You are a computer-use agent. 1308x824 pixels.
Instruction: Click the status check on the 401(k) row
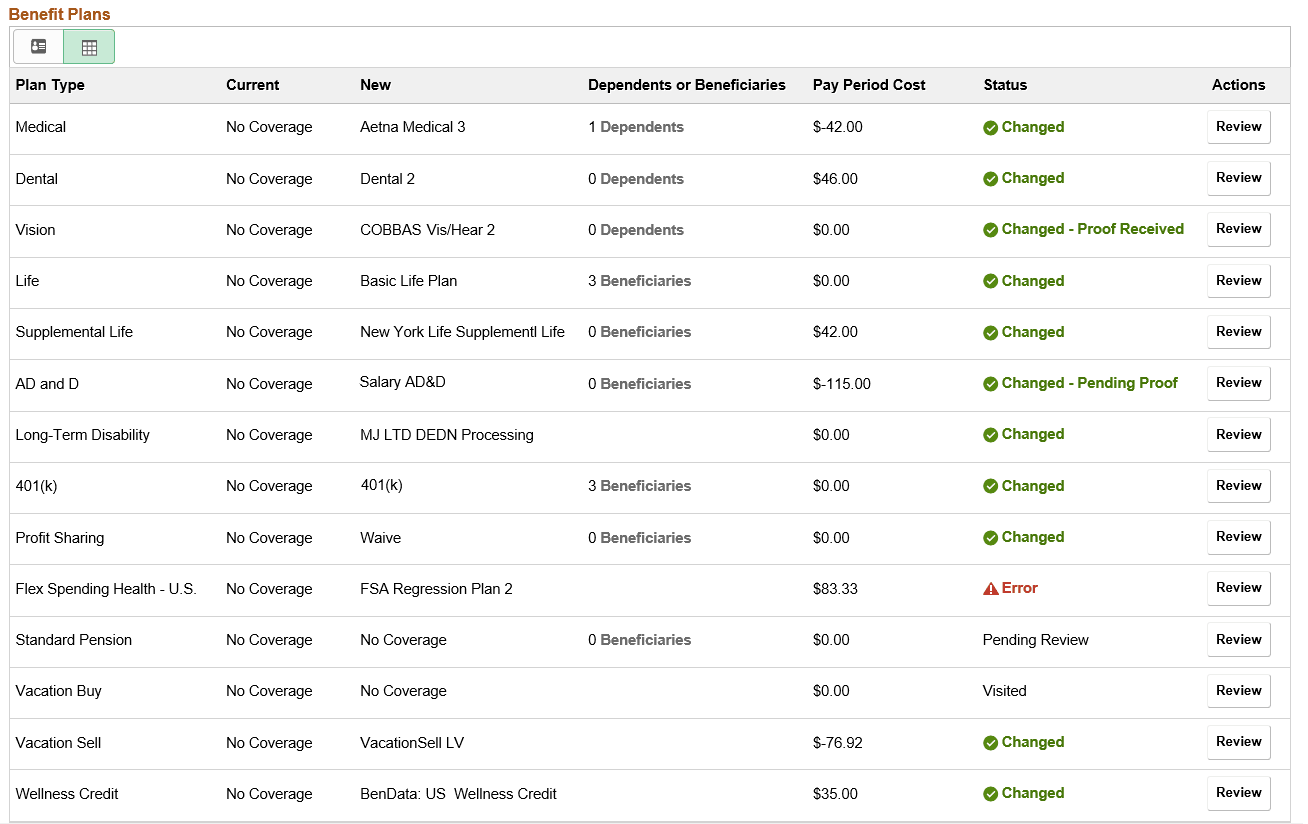coord(990,486)
